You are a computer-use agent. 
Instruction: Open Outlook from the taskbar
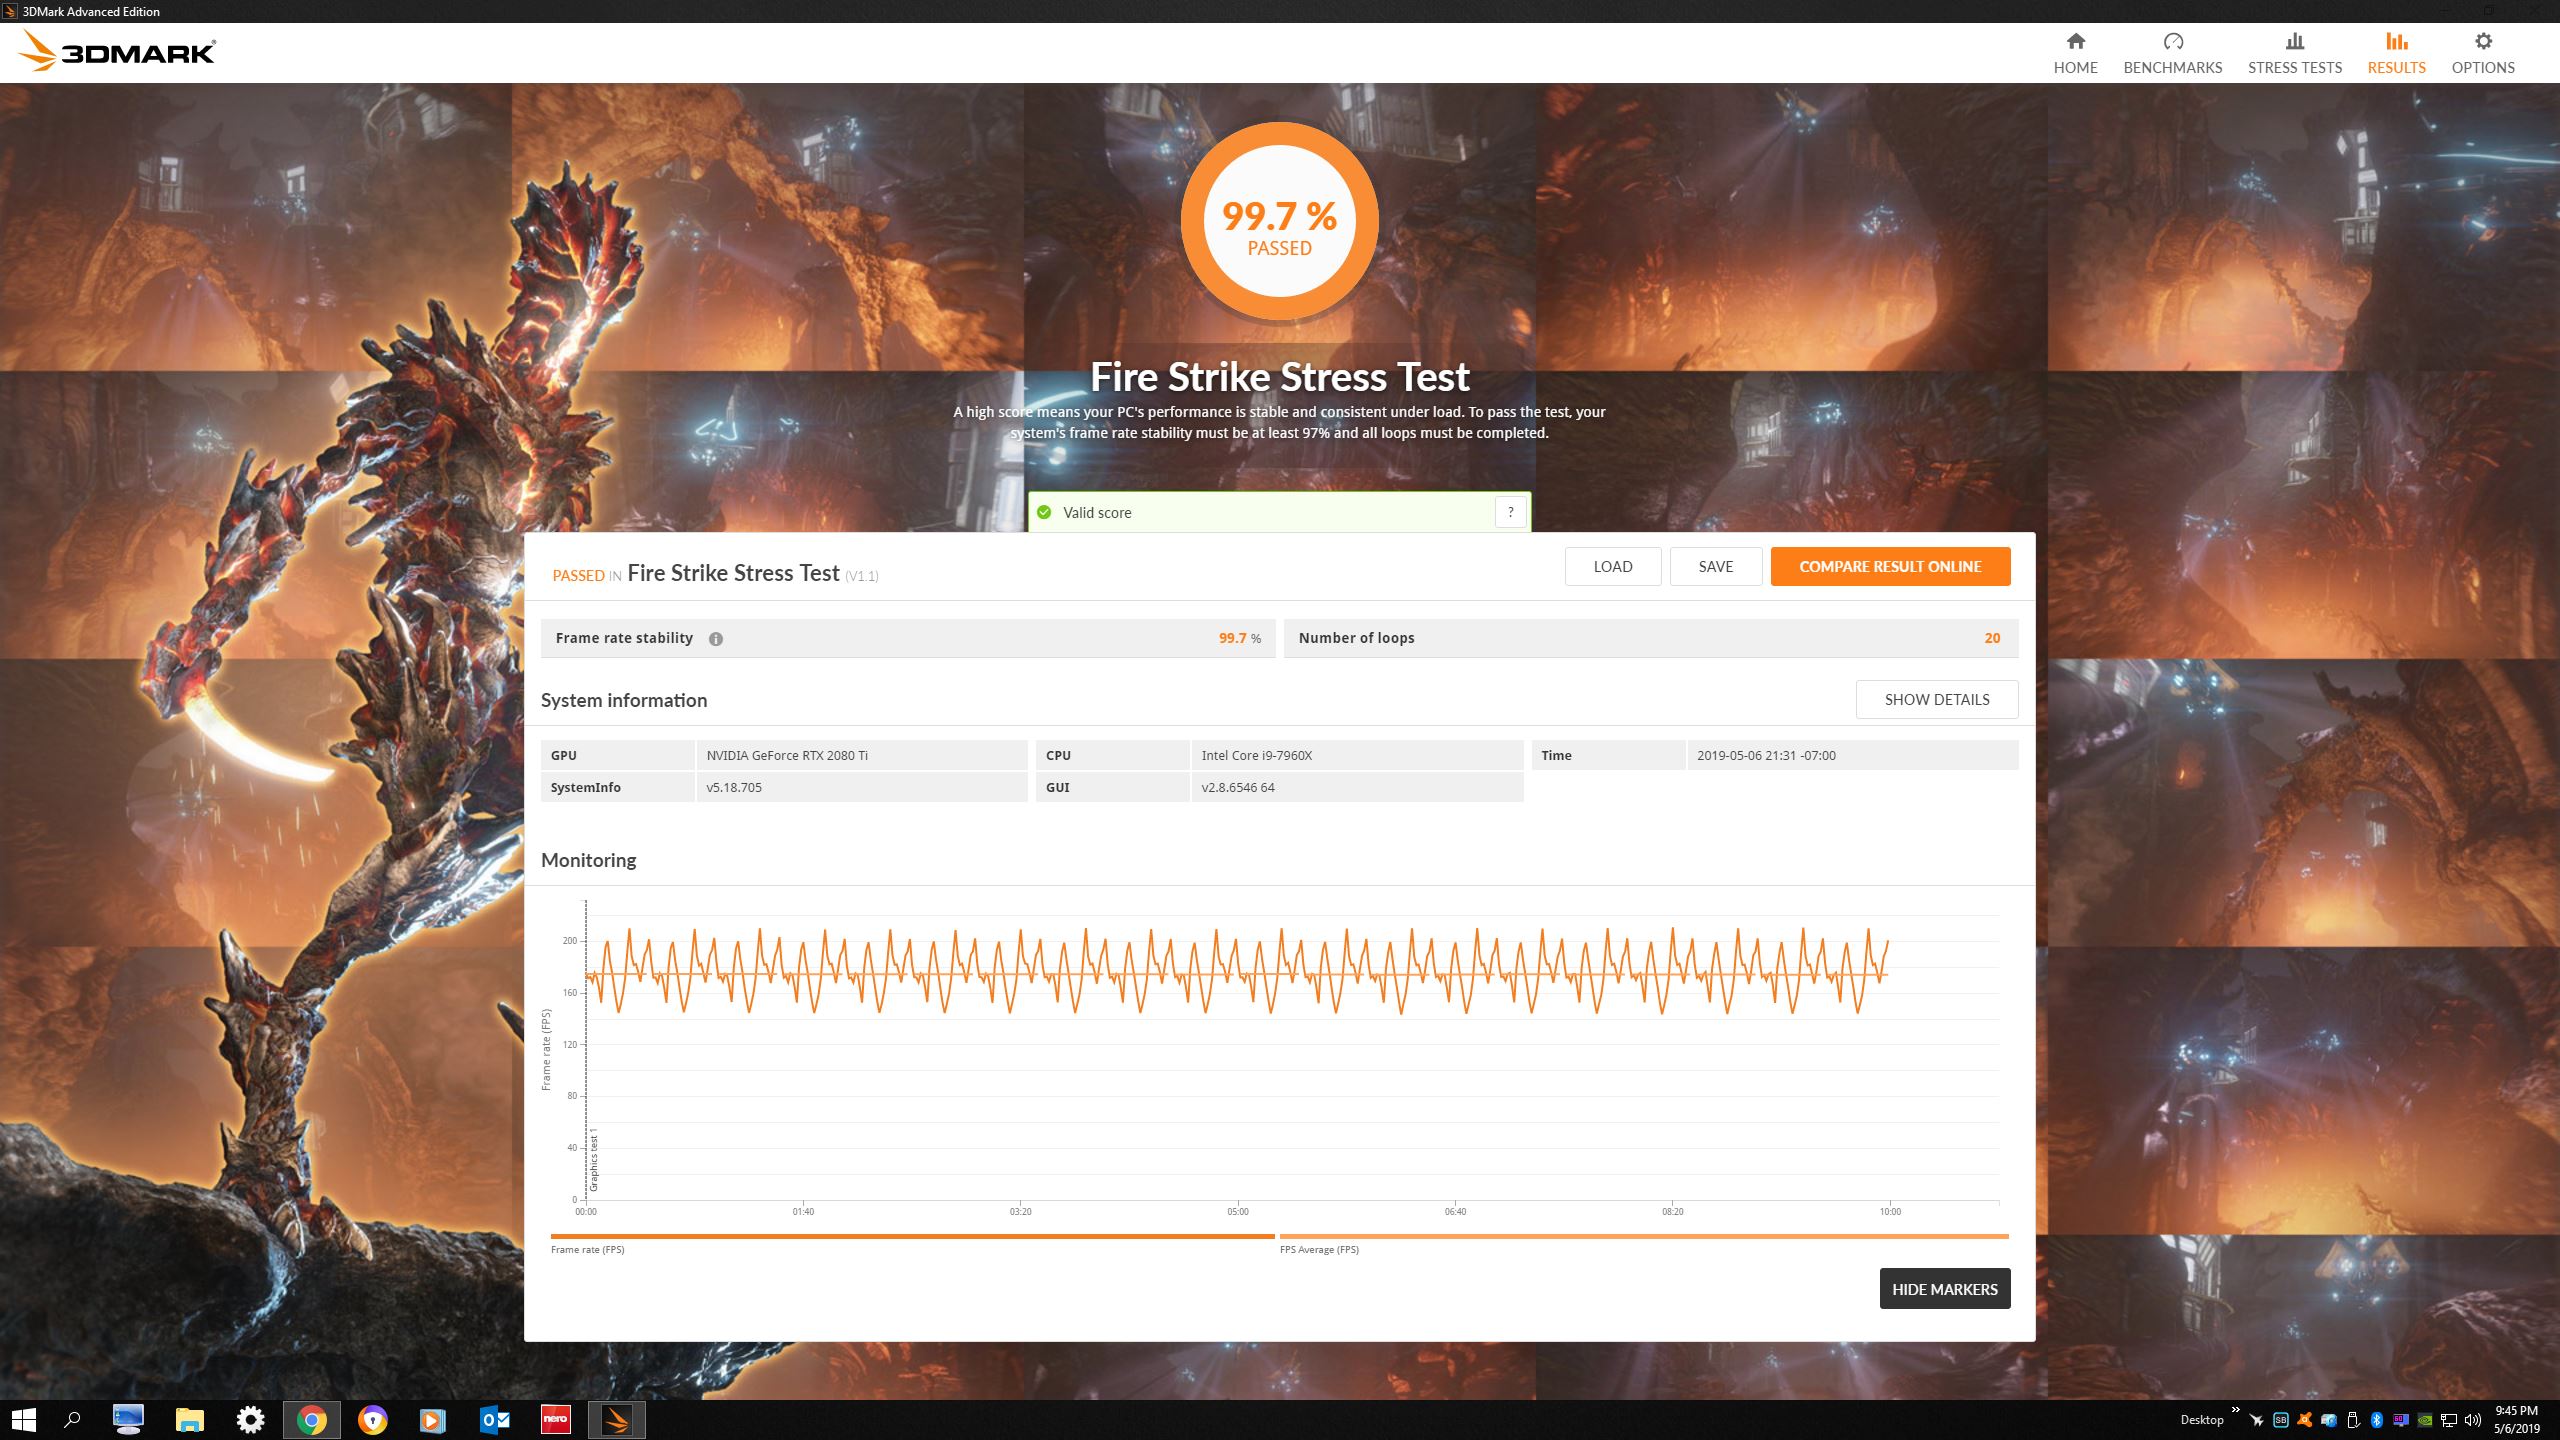coord(494,1419)
